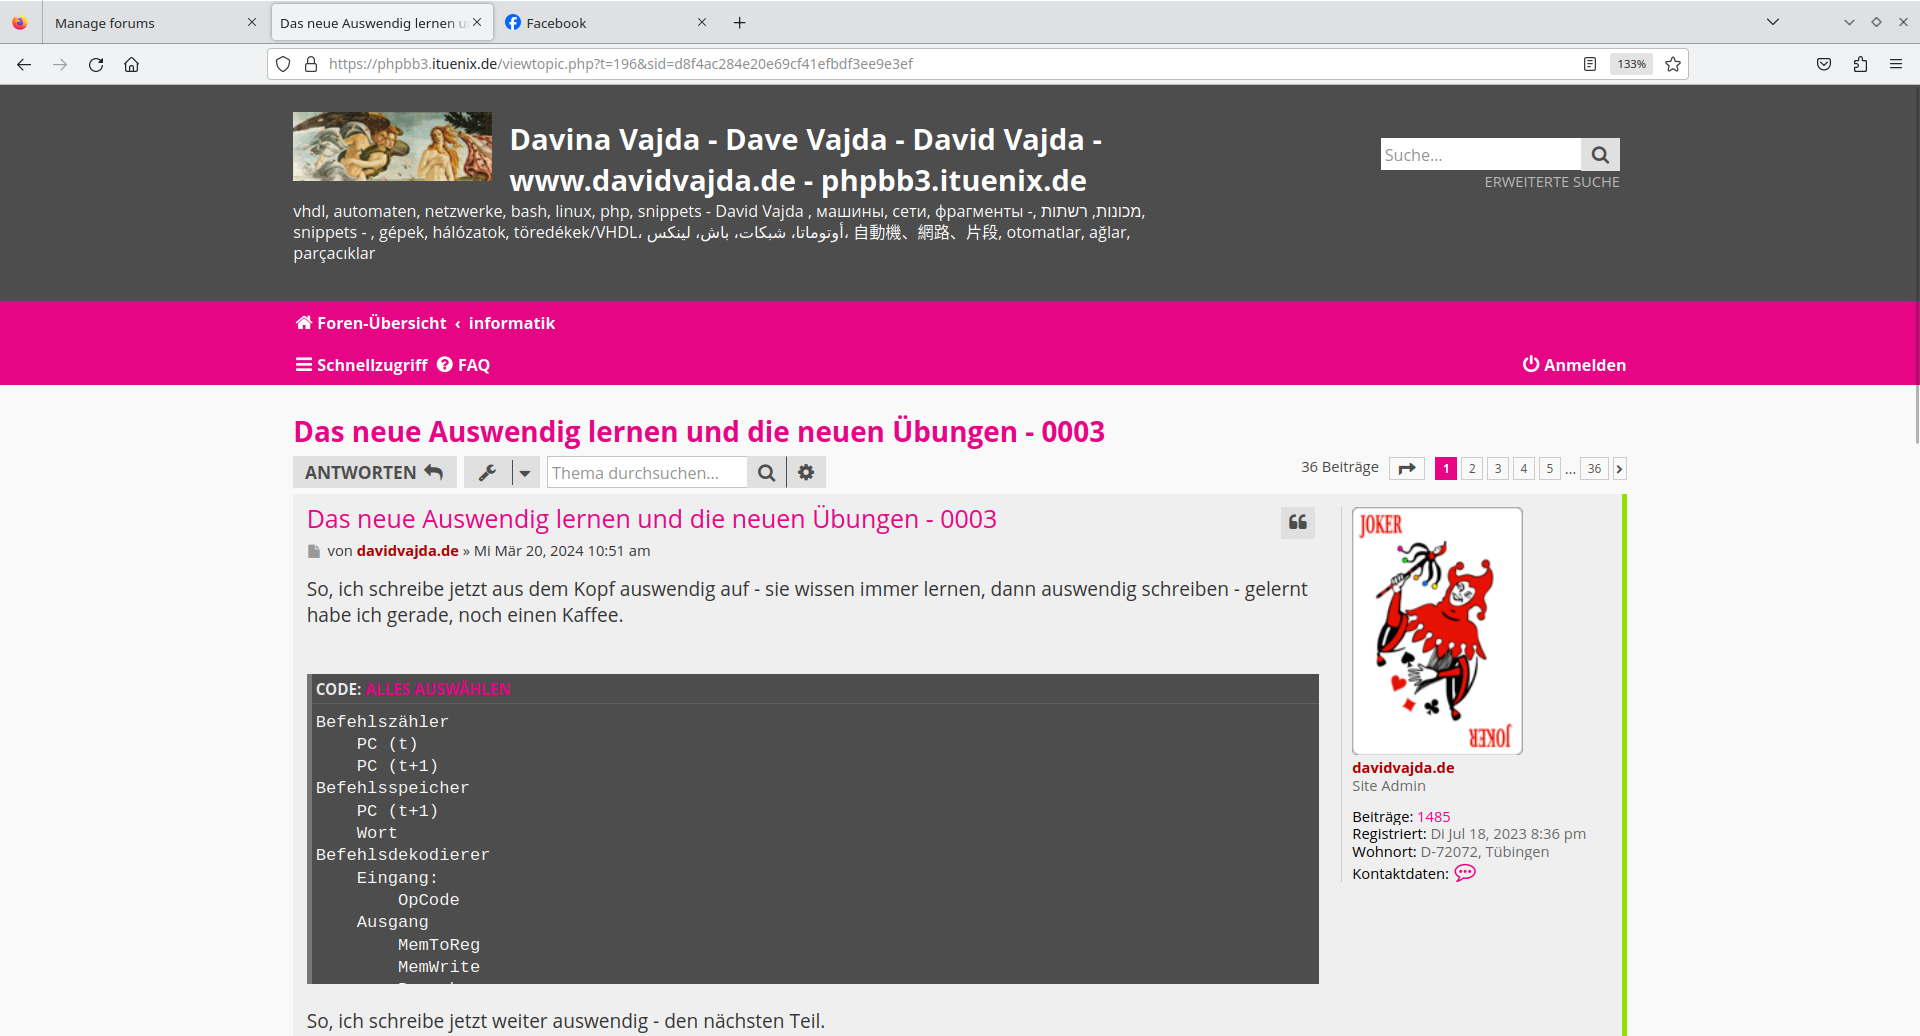Expand the dropdown arrow beside the wrench tool
1920x1036 pixels.
[524, 471]
